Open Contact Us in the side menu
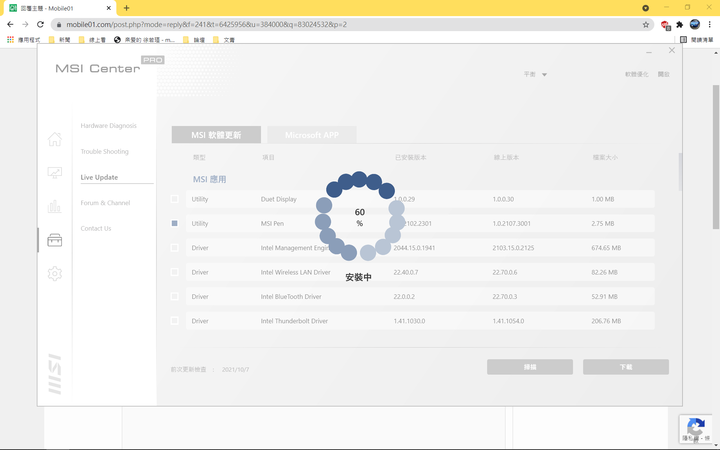Screen dimensions: 720x450 pos(96,228)
